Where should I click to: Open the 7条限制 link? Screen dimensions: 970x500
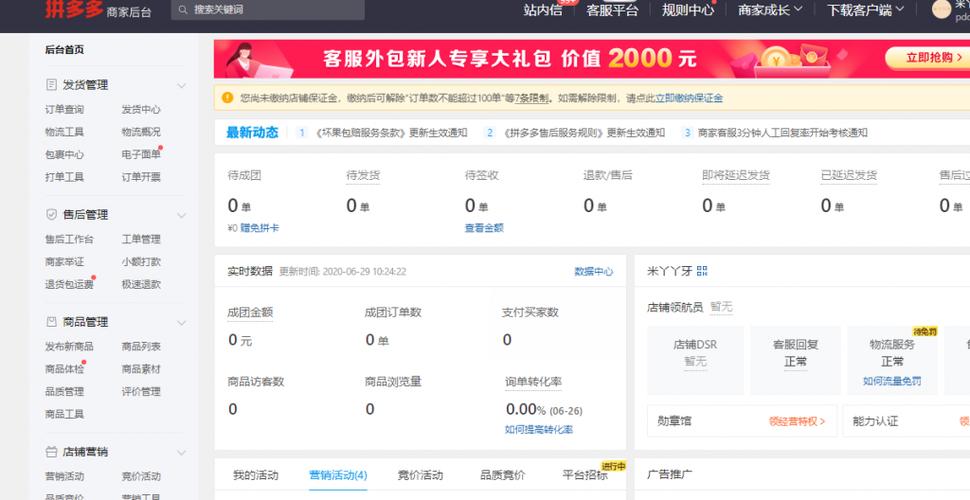click(531, 98)
